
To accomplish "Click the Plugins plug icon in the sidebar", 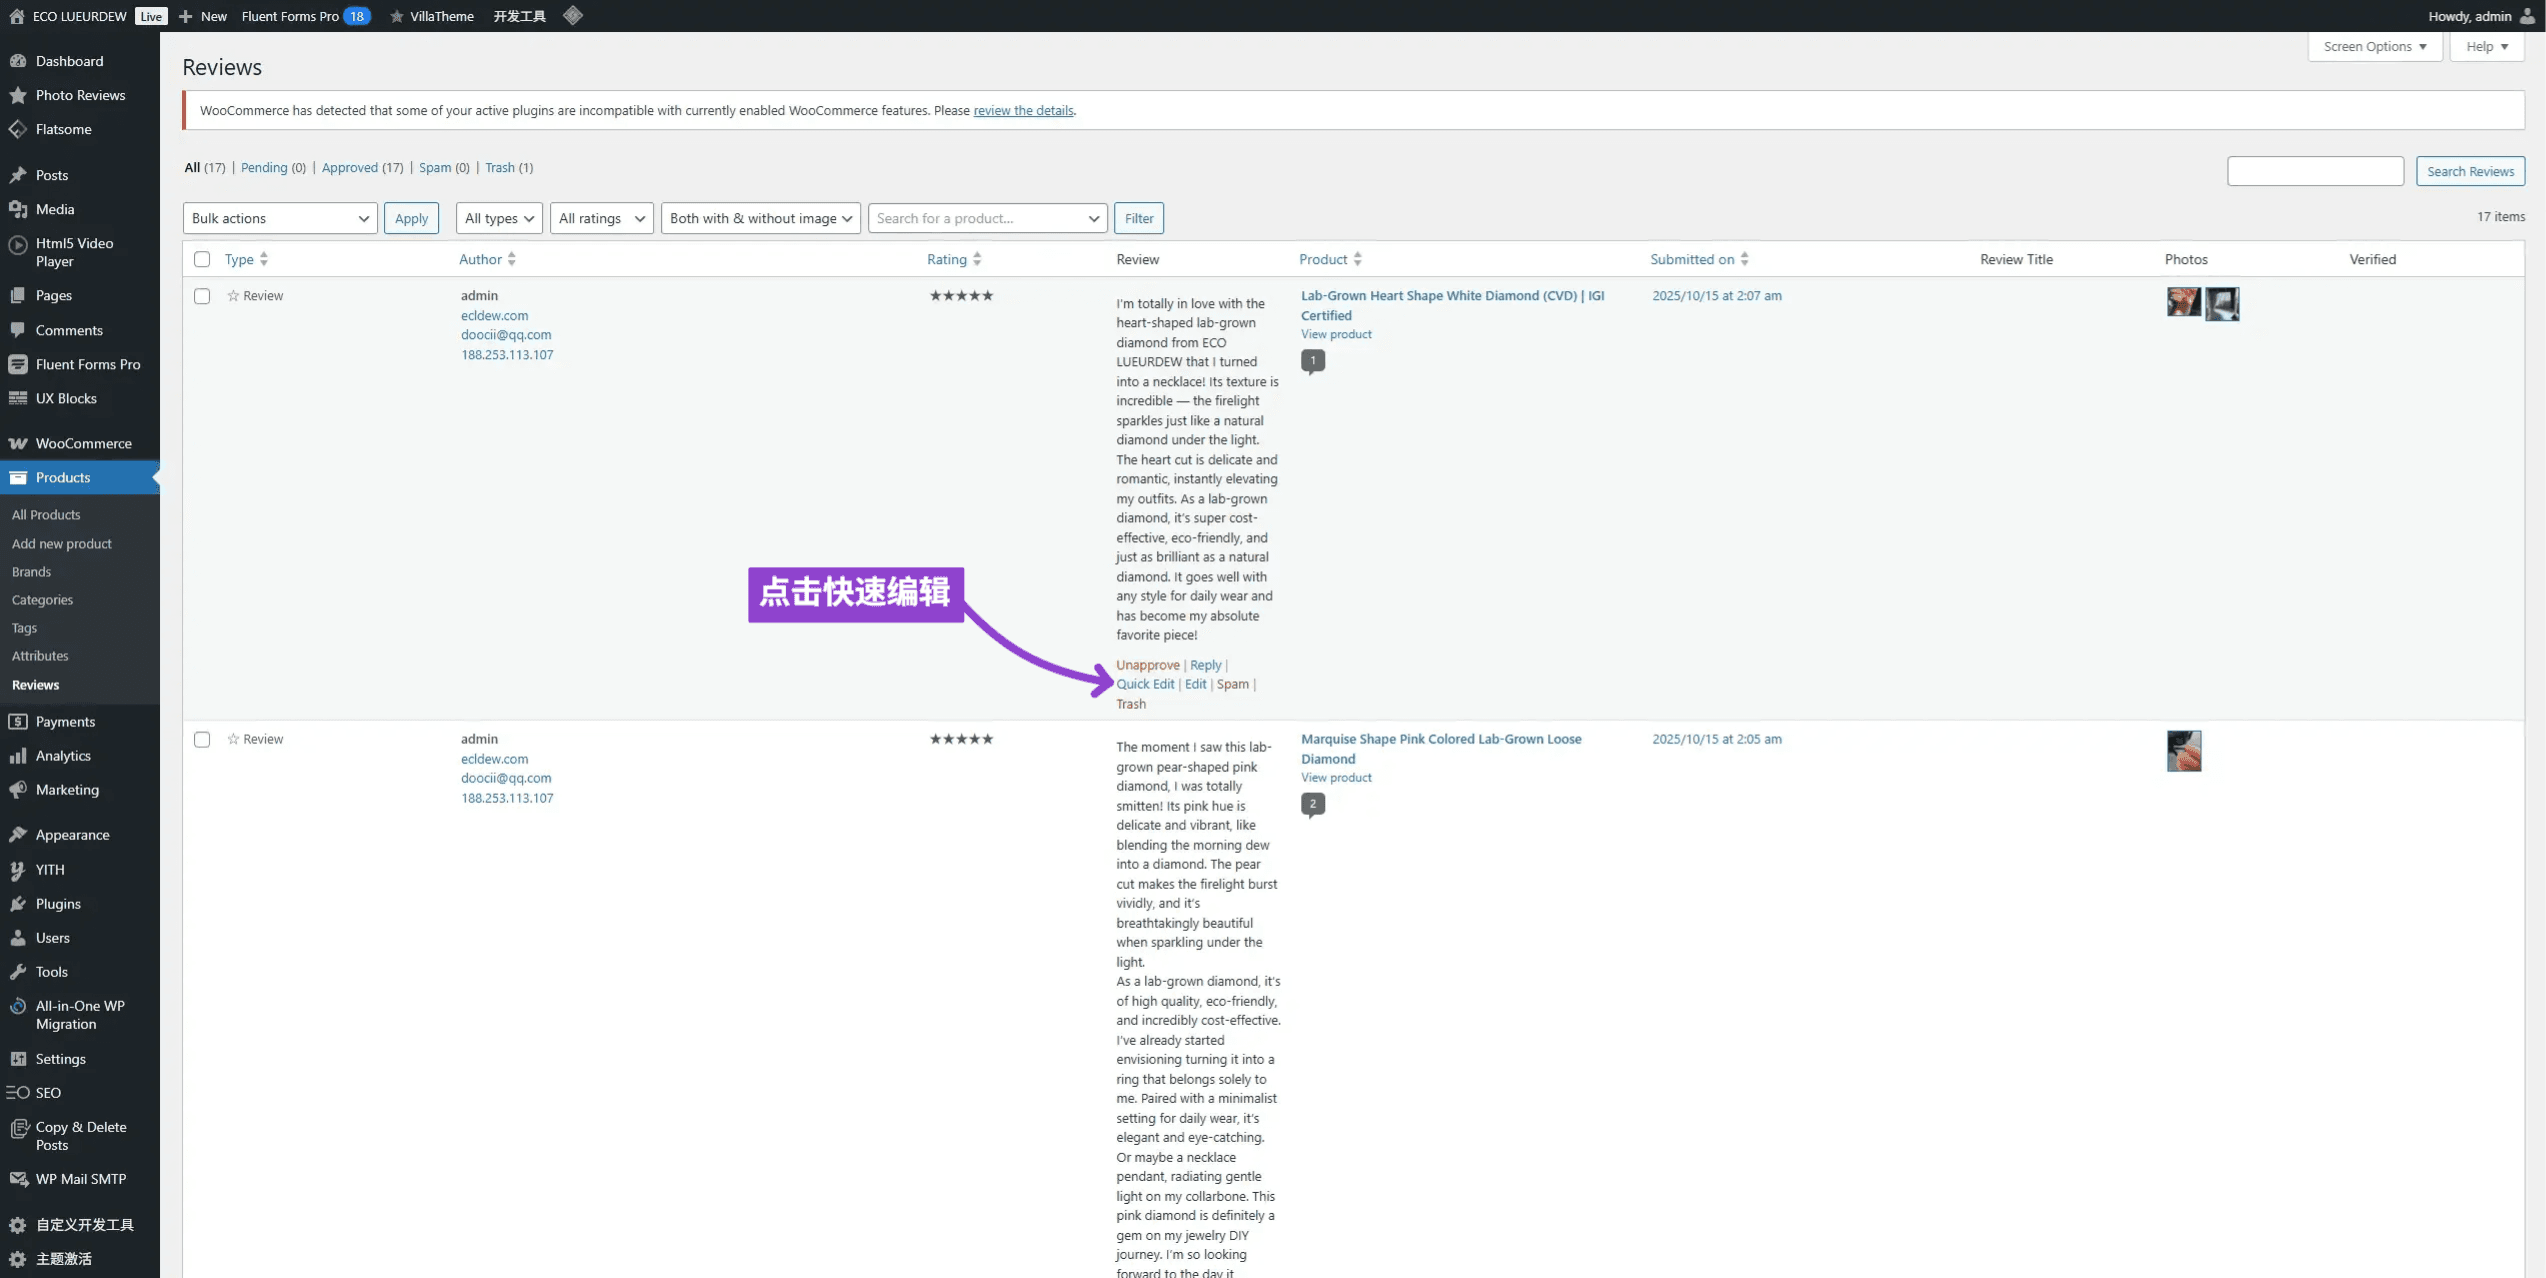I will 18,903.
